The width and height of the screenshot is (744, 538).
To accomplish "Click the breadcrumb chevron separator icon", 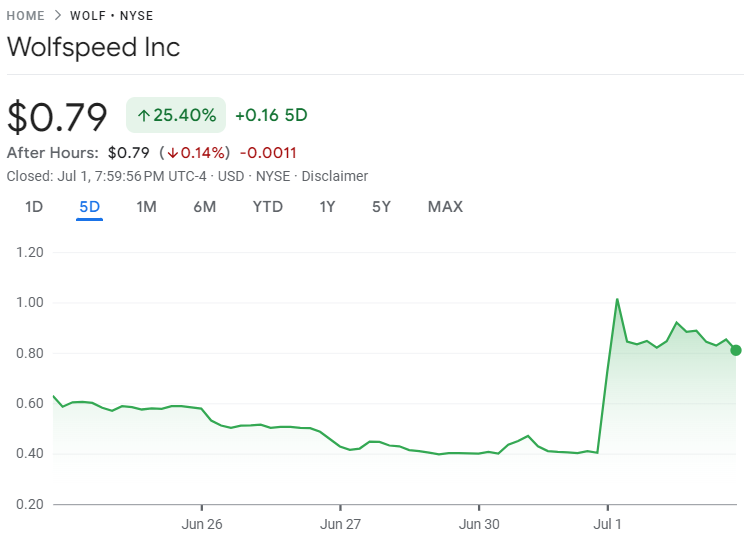I will tap(57, 15).
